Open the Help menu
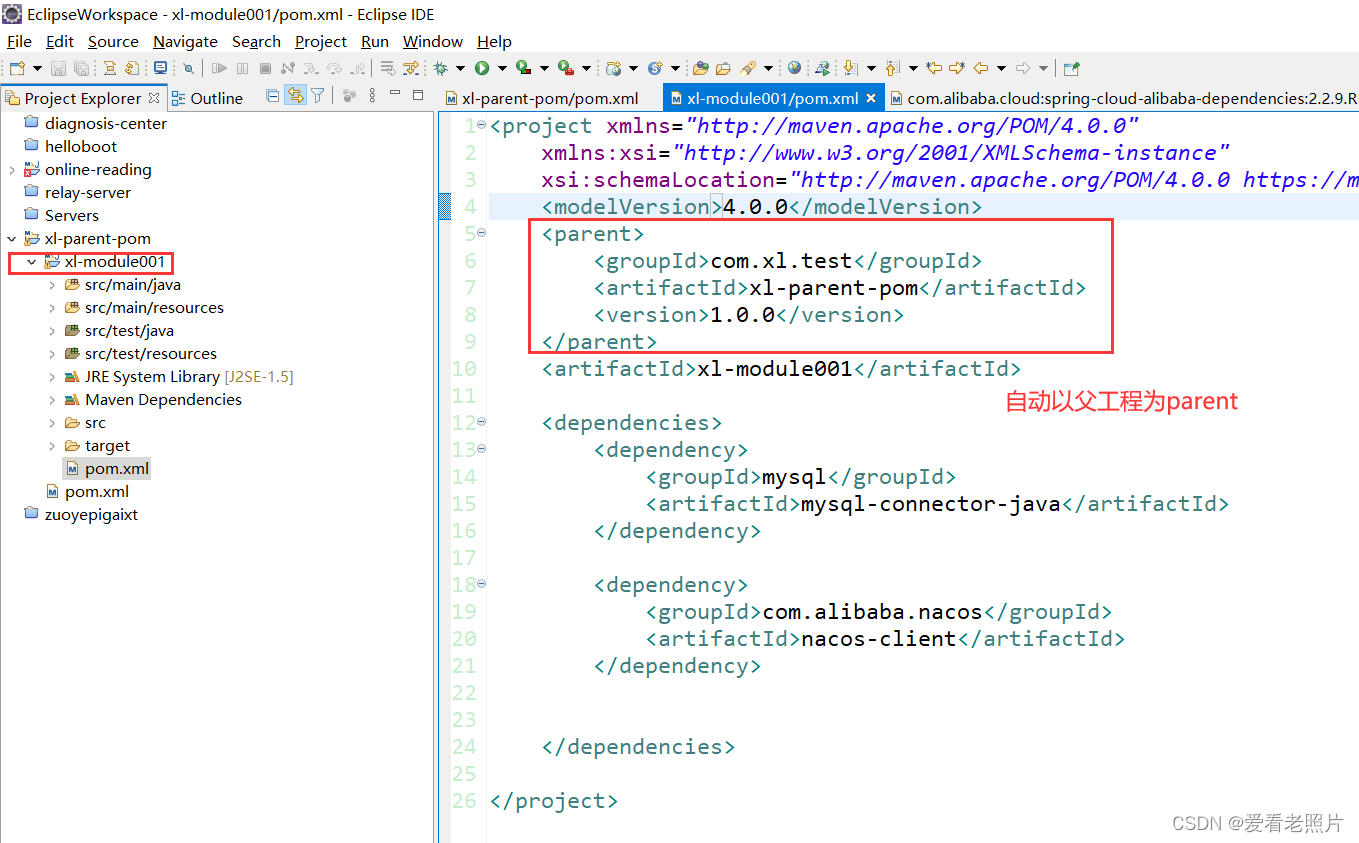1359x843 pixels. 494,41
